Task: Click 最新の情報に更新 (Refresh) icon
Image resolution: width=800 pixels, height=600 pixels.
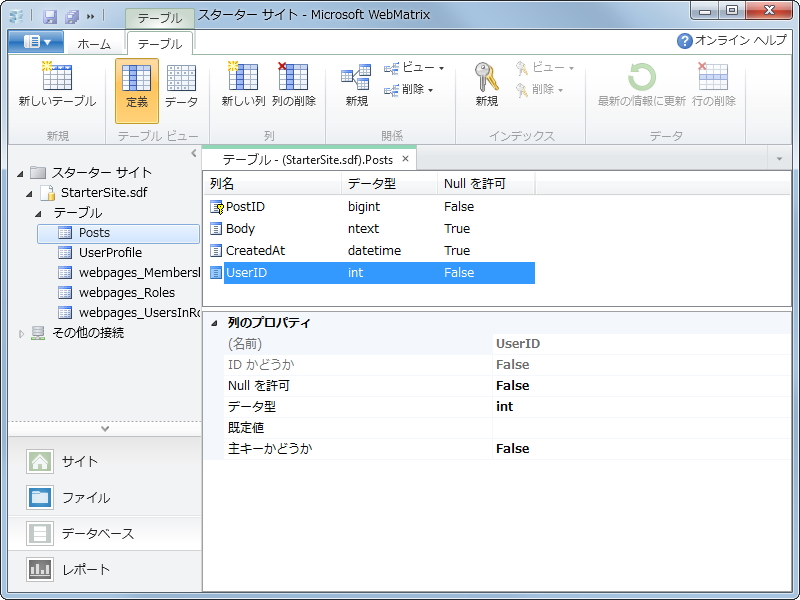Action: pyautogui.click(x=641, y=77)
